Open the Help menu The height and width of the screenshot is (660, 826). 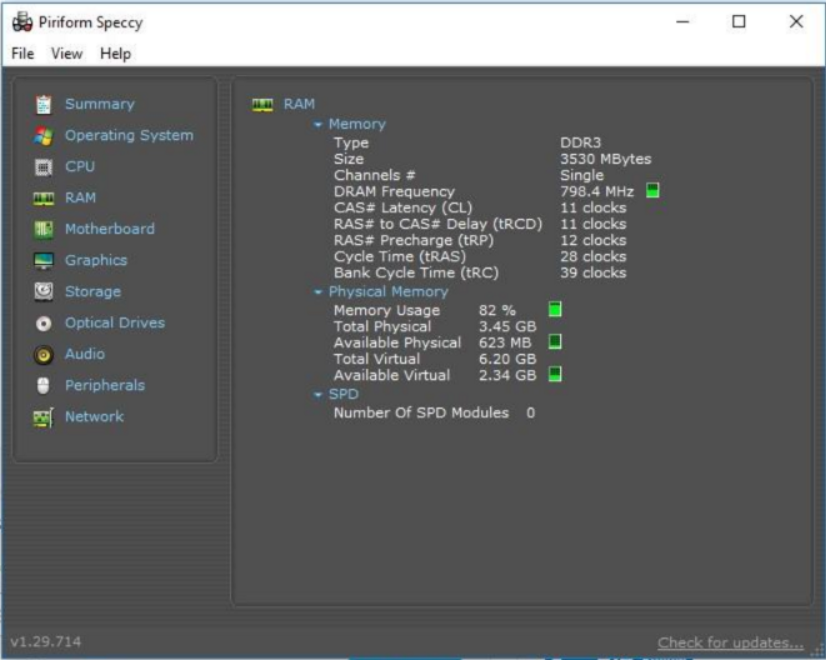pyautogui.click(x=115, y=54)
